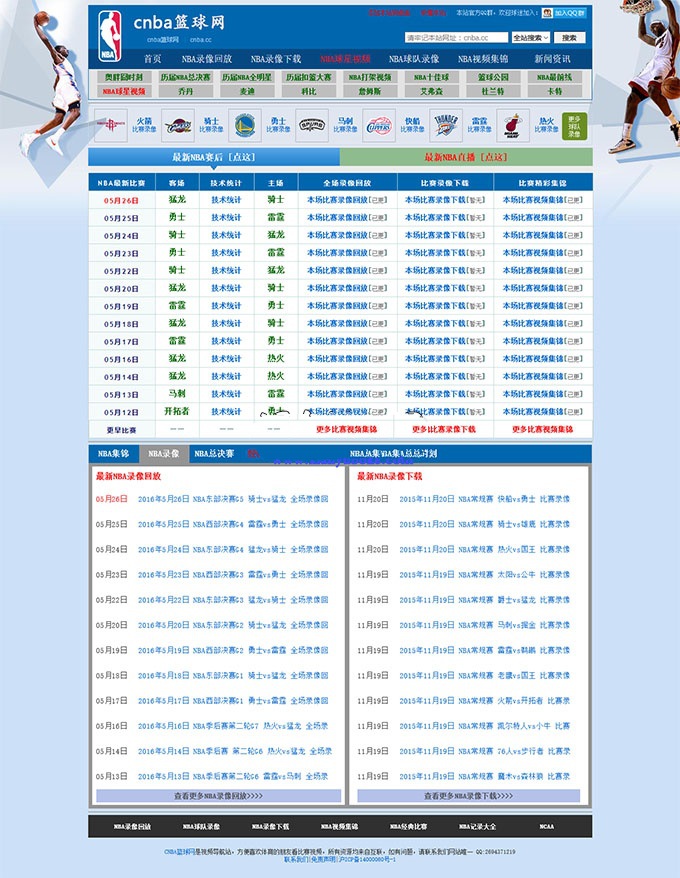The width and height of the screenshot is (680, 878).
Task: Click the Oklahoma City Thunder logo
Action: 445,125
